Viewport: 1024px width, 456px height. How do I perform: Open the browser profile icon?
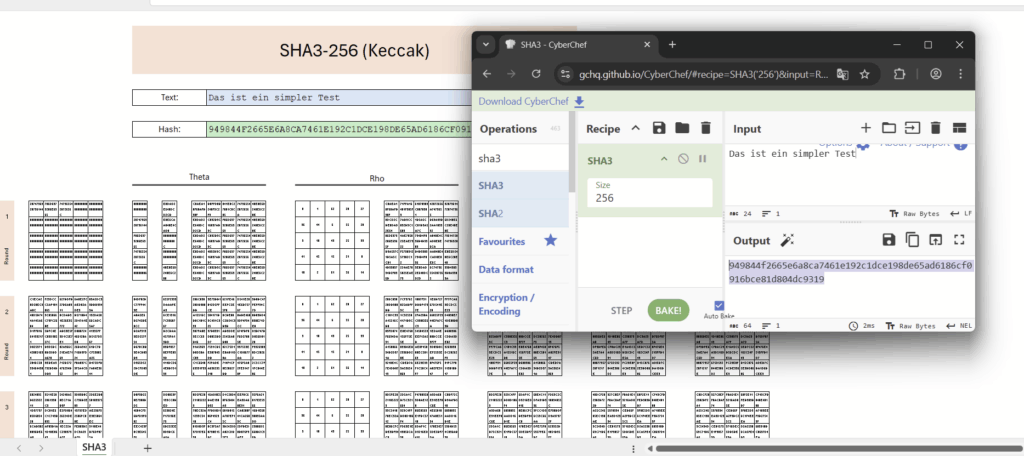tap(936, 74)
